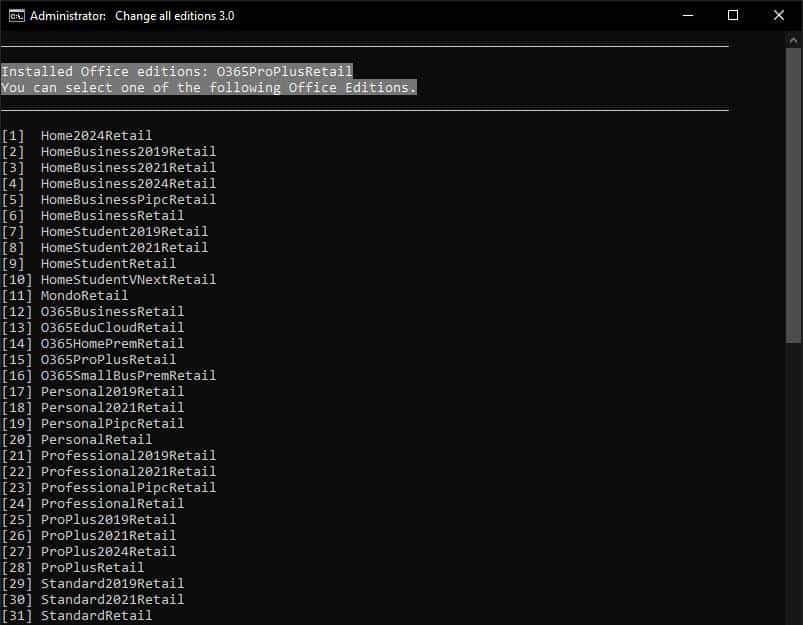Select MondoRetail edition 11

click(83, 295)
